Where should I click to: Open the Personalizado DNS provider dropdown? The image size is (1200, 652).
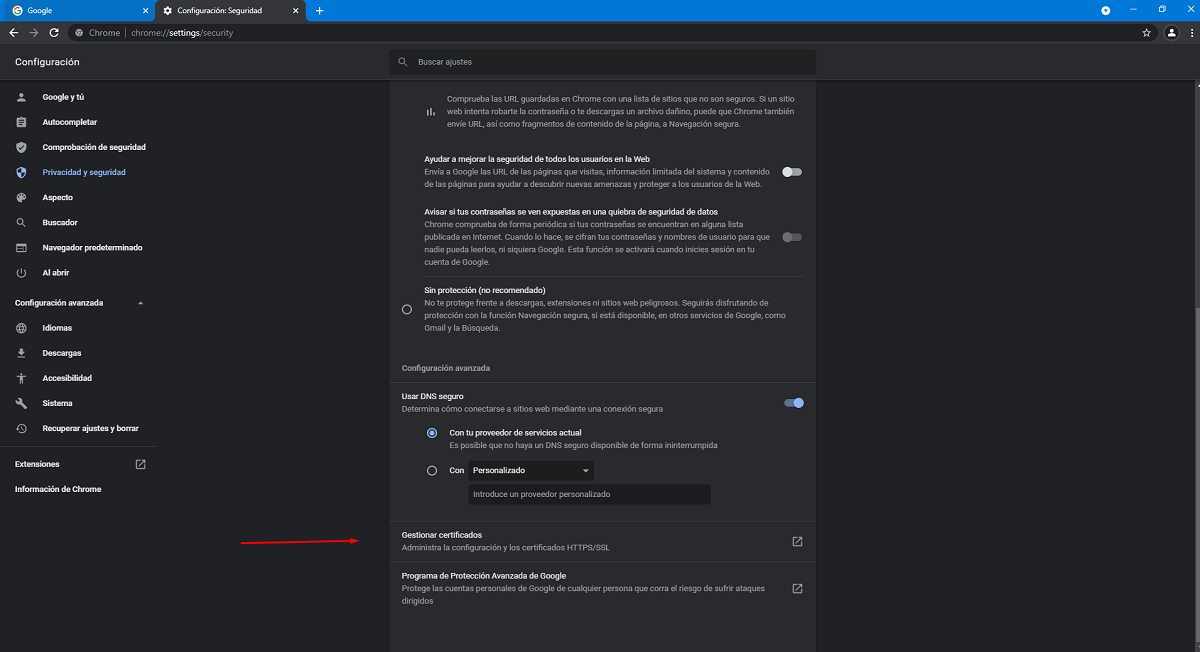point(531,470)
